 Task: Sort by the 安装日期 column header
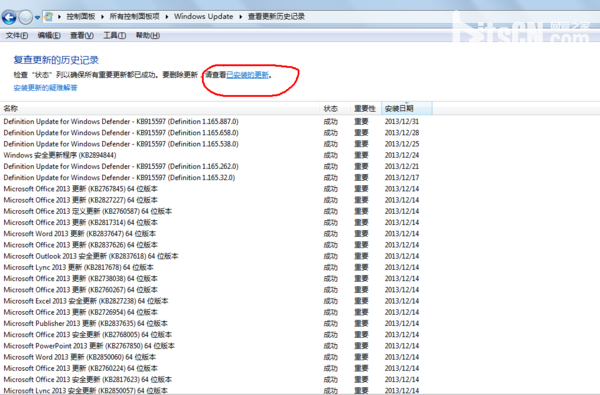tap(407, 109)
